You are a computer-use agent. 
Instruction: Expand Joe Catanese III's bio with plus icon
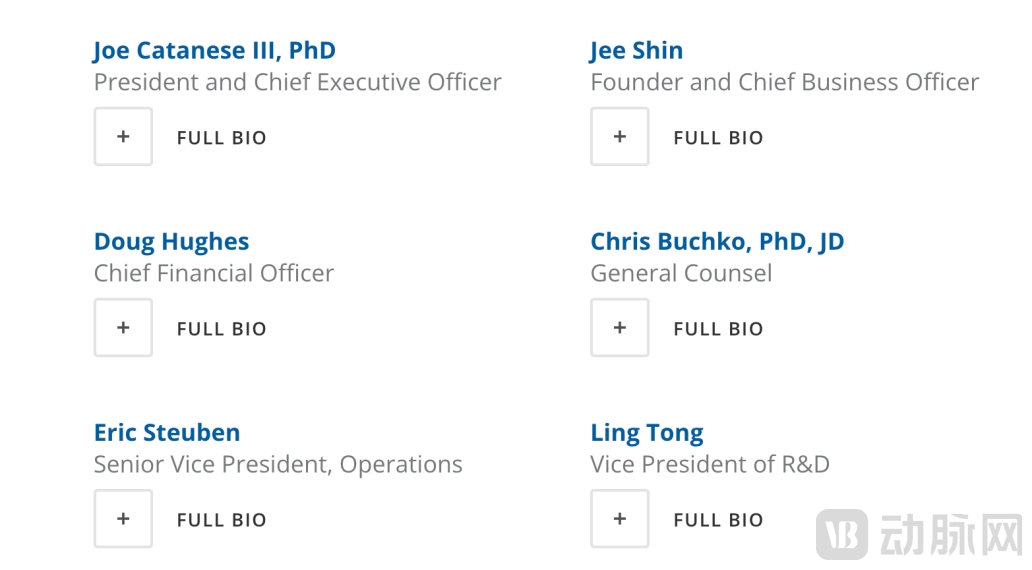coord(123,137)
